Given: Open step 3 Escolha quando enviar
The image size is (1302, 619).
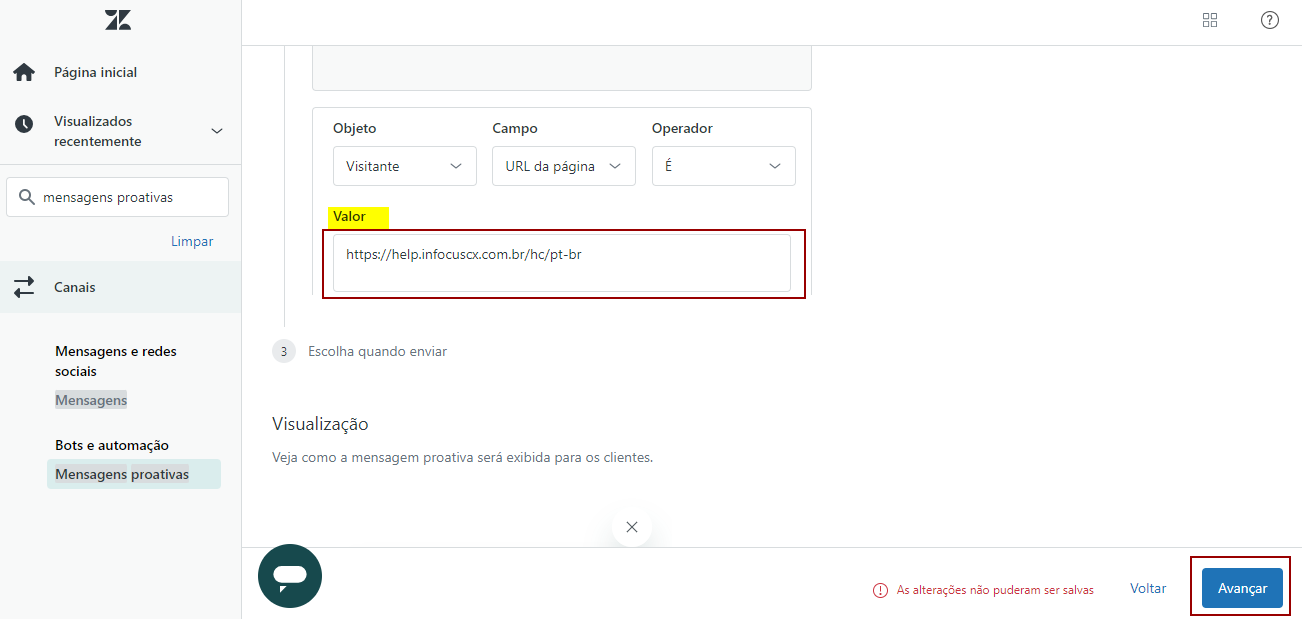Looking at the screenshot, I should click(x=377, y=351).
